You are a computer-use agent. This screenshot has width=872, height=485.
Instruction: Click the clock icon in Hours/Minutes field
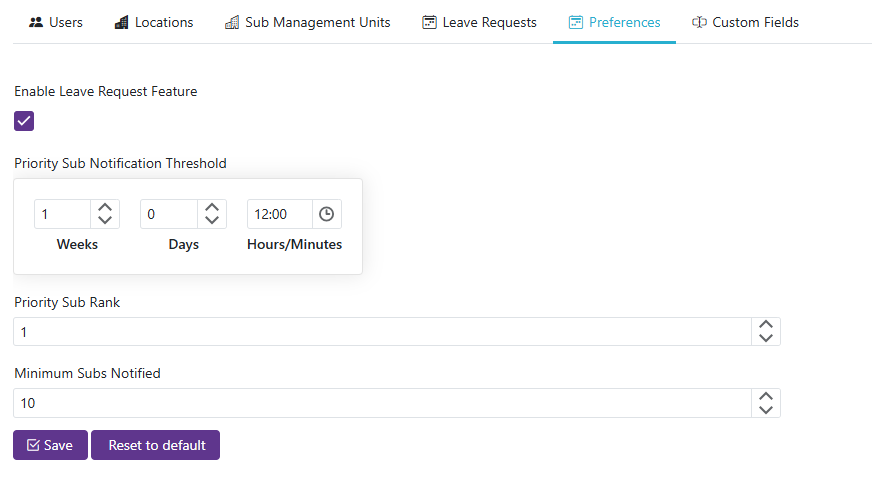pyautogui.click(x=326, y=214)
